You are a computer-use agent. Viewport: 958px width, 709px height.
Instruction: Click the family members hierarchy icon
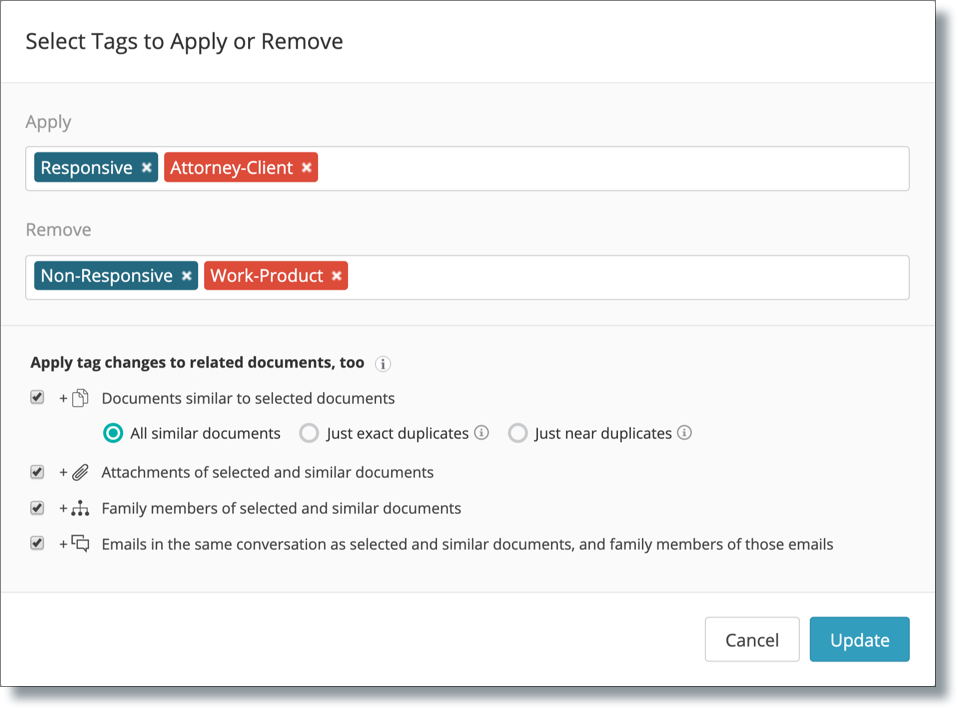[x=80, y=508]
